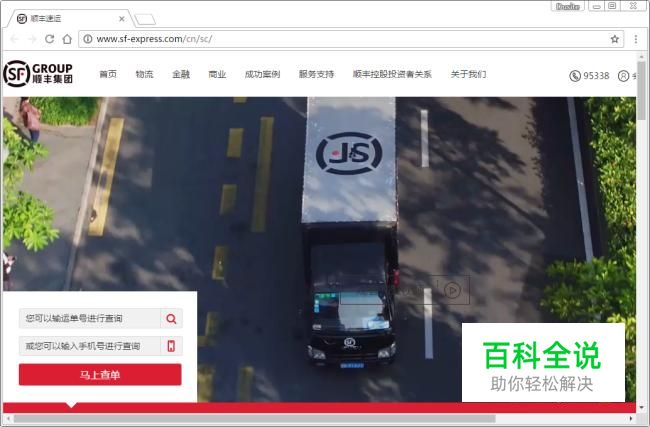Click 95338 hotline number

click(596, 76)
